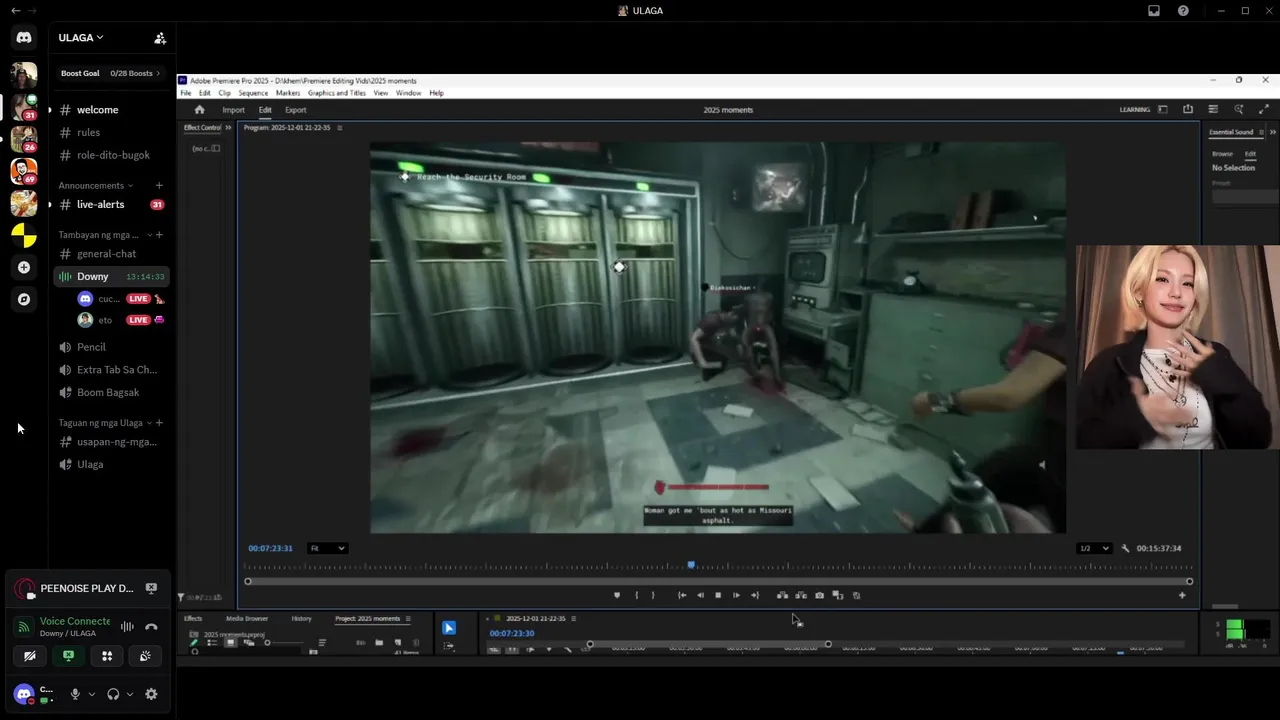Mute the Discord microphone
Screen dimensions: 1280x720
click(x=74, y=694)
